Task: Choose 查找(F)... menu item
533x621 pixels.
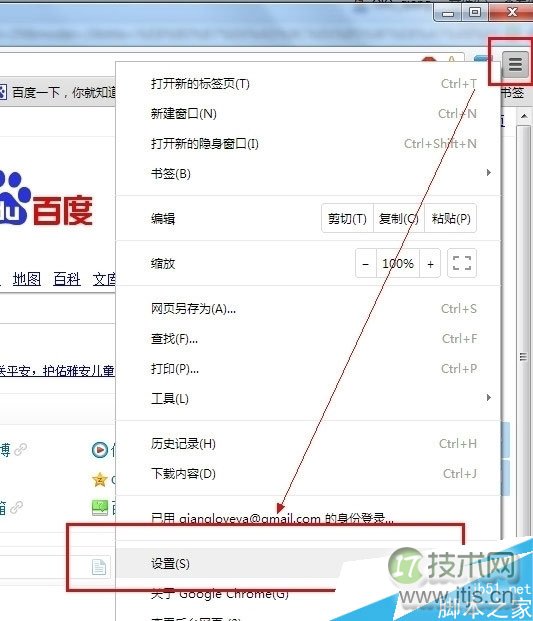Action: pyautogui.click(x=310, y=339)
